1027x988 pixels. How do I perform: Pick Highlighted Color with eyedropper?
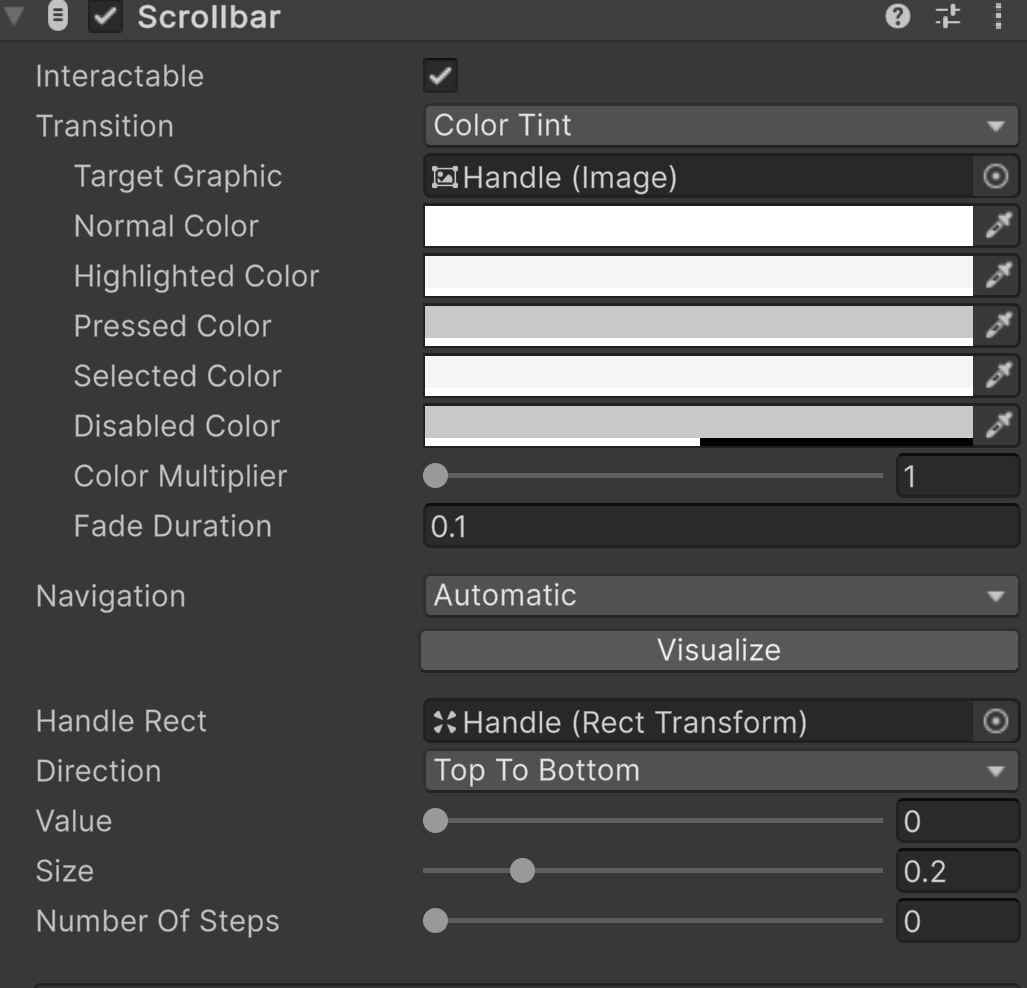click(x=998, y=276)
